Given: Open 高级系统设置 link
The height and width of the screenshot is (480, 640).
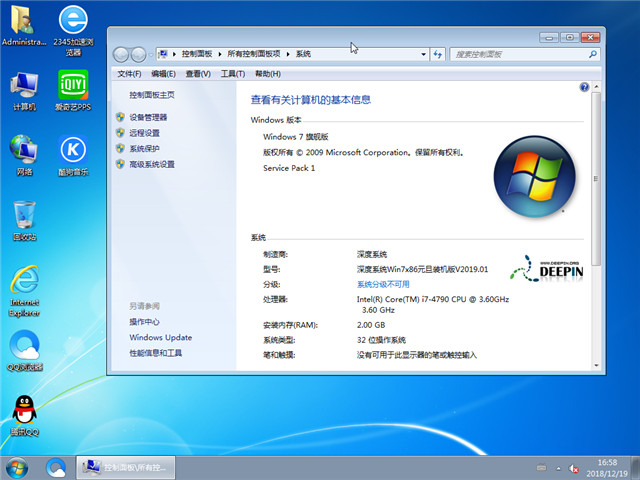Looking at the screenshot, I should point(152,164).
